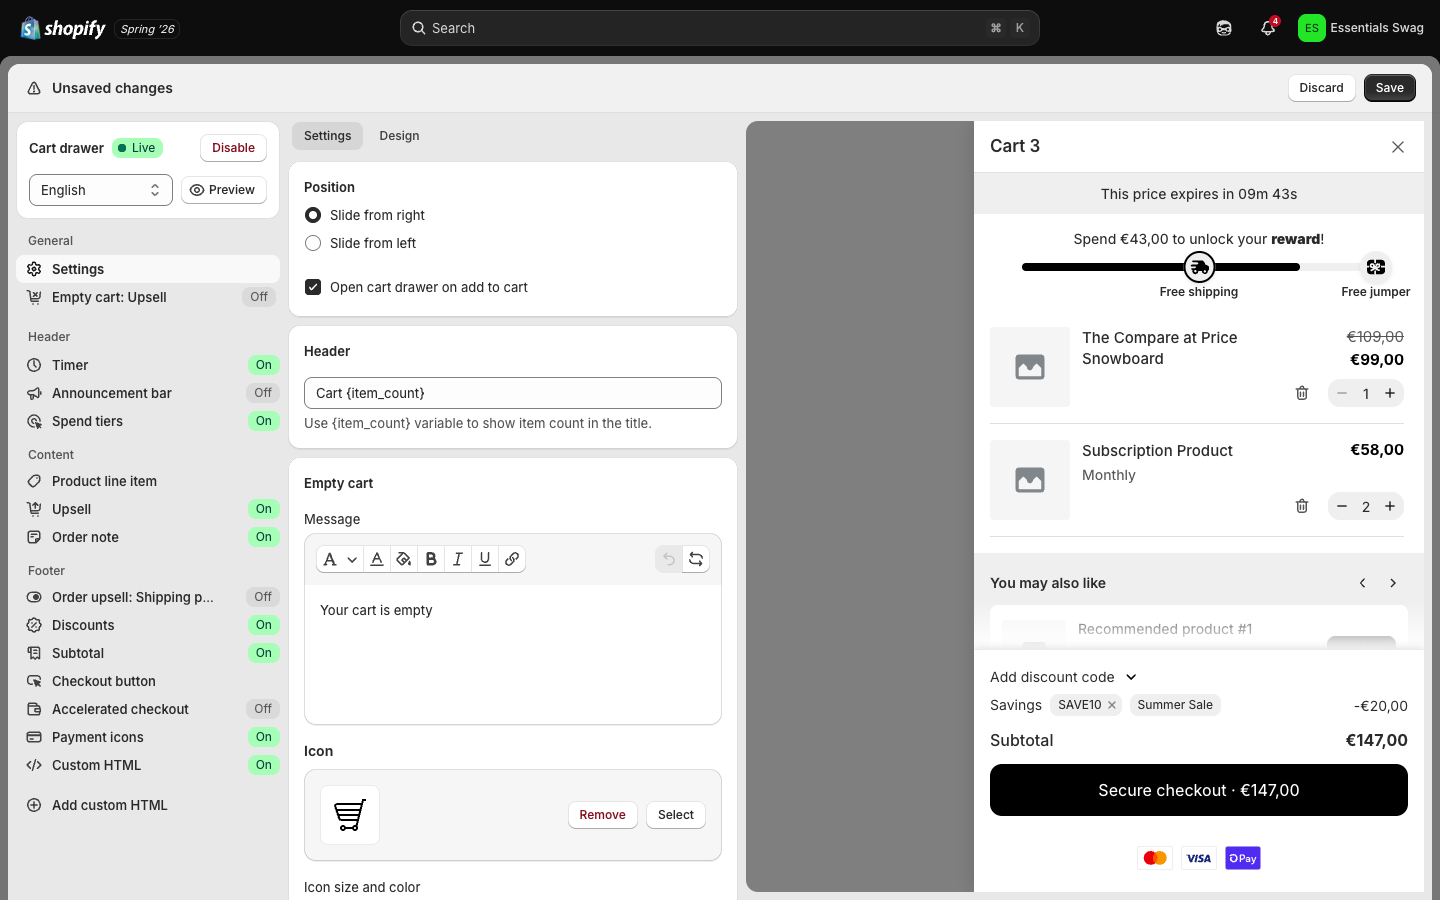Screen dimensions: 1440x900
Task: Switch to the Settings tab
Action: tap(327, 136)
